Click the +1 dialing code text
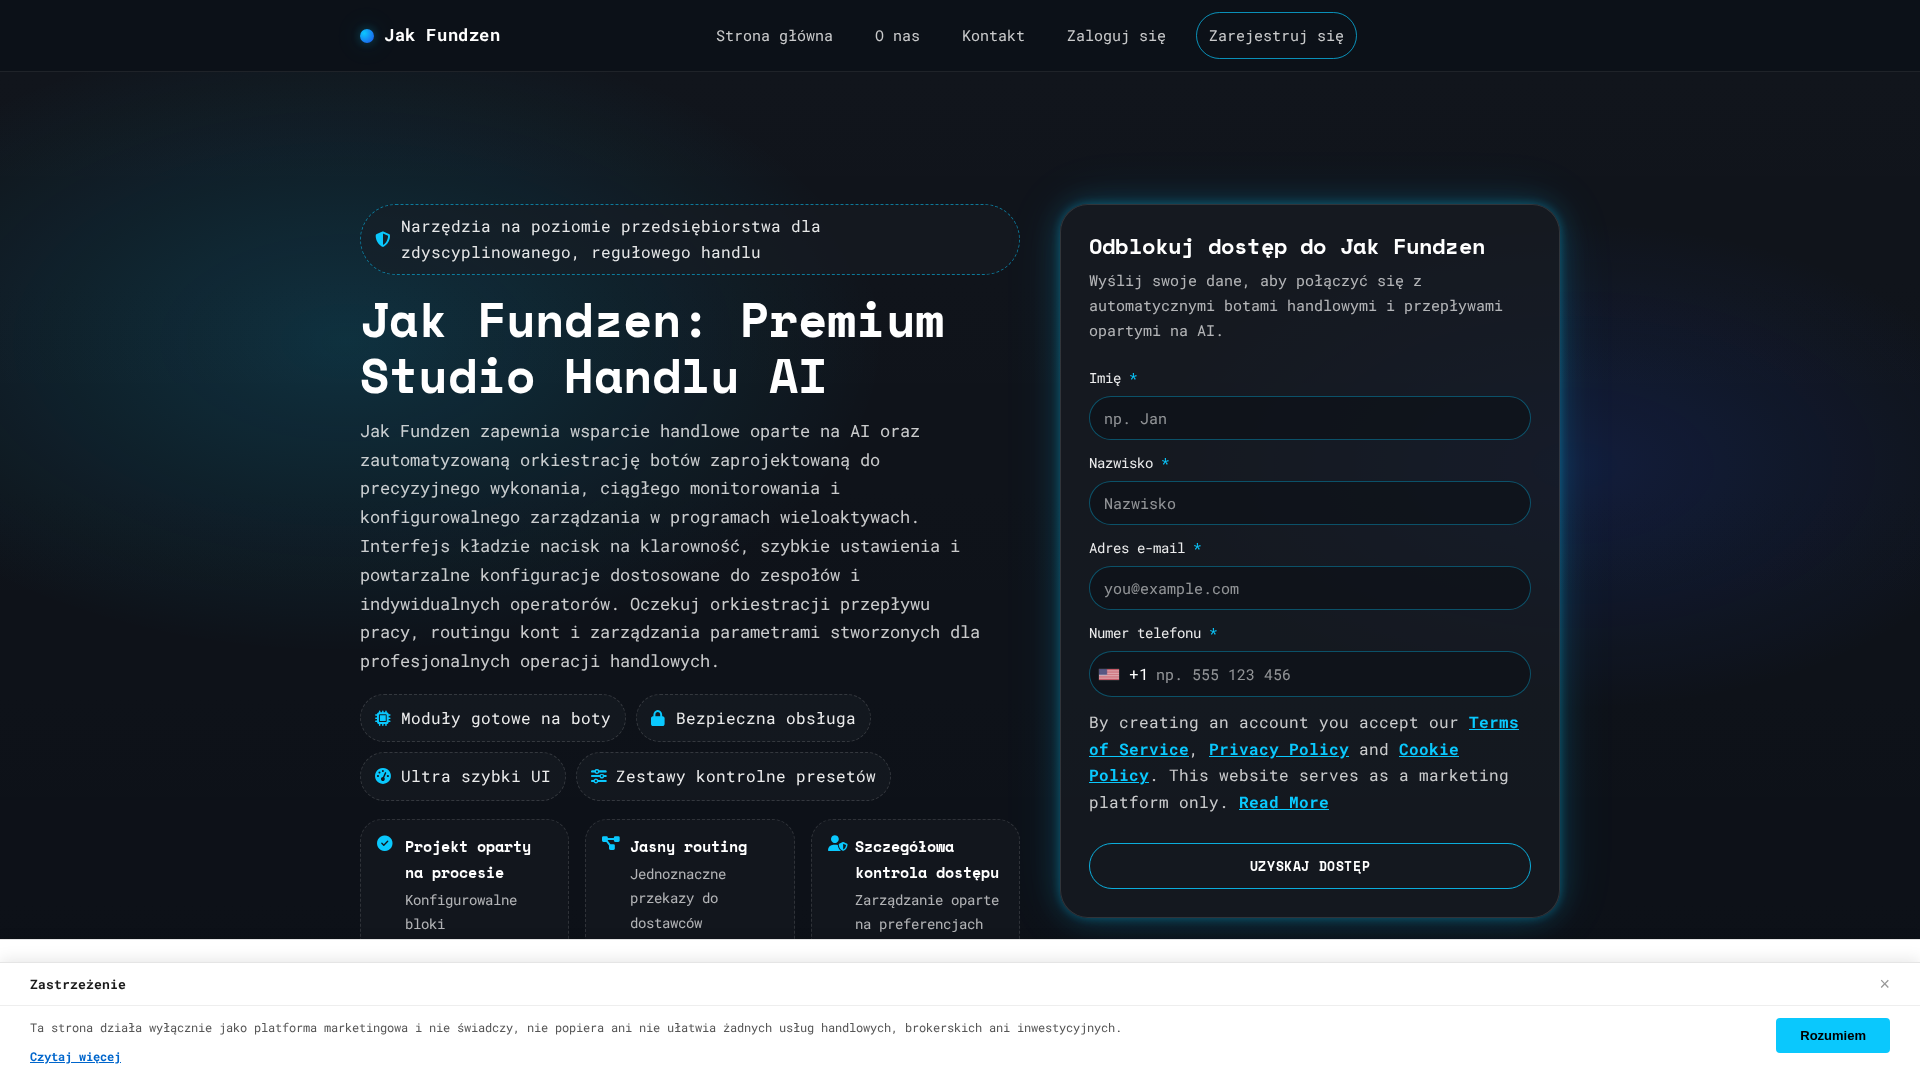Image resolution: width=1920 pixels, height=1080 pixels. coord(1138,675)
